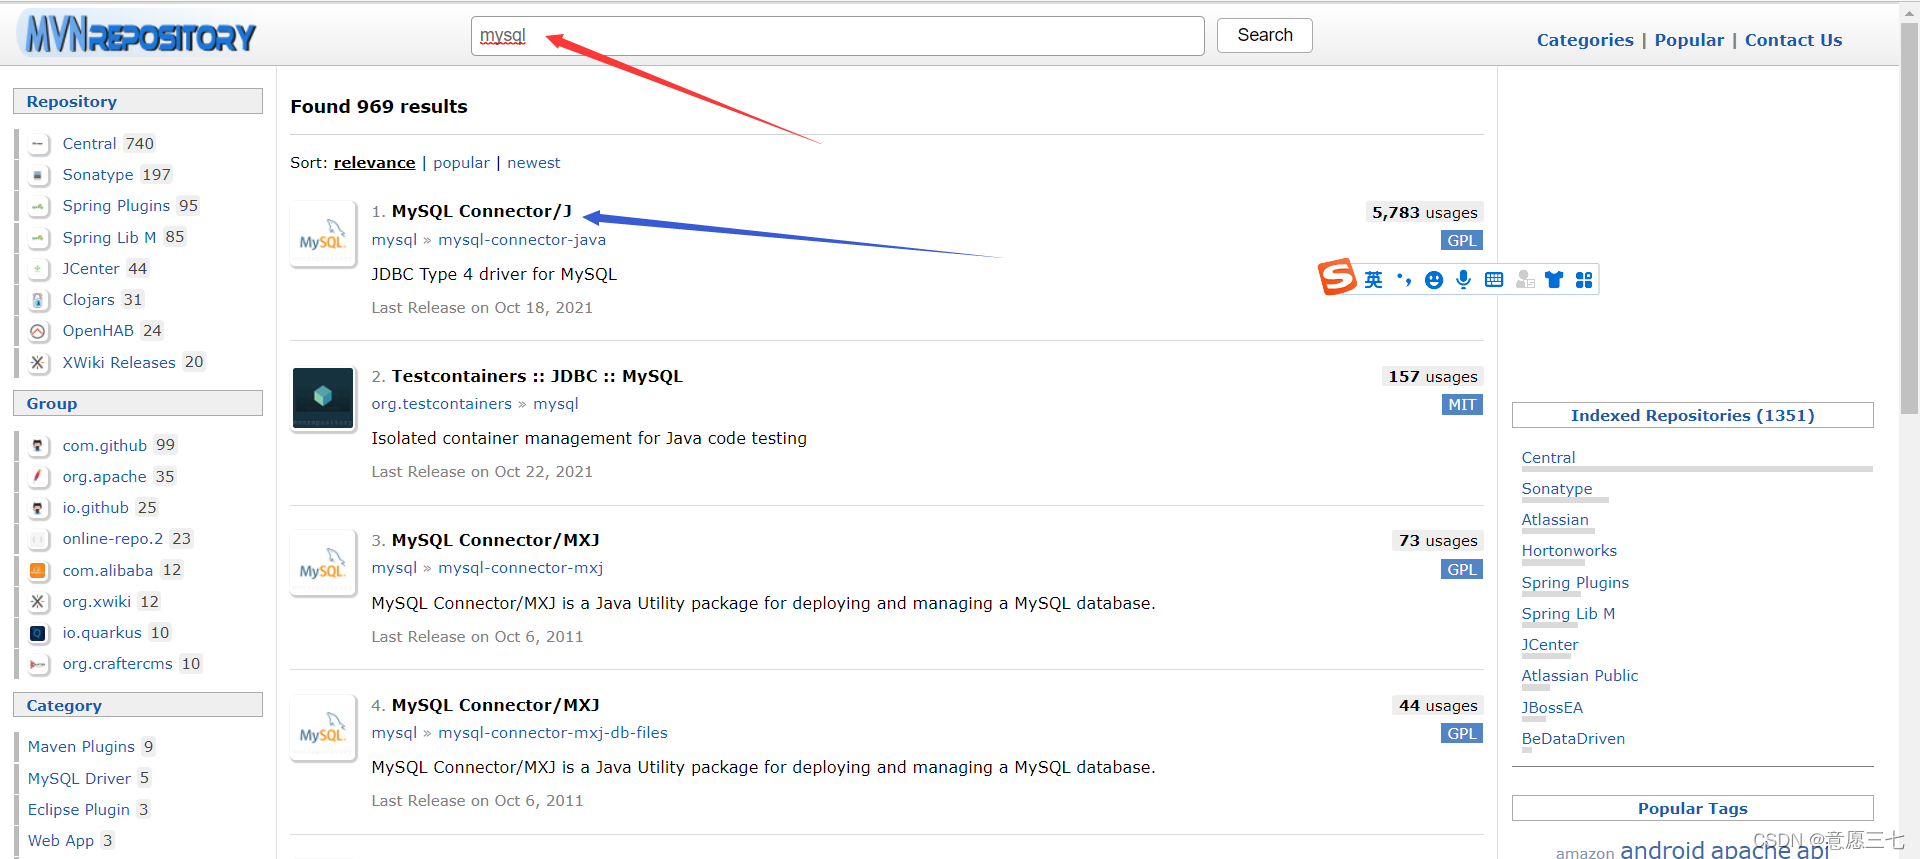
Task: Click the org.xwiki group icon
Action: (x=38, y=602)
